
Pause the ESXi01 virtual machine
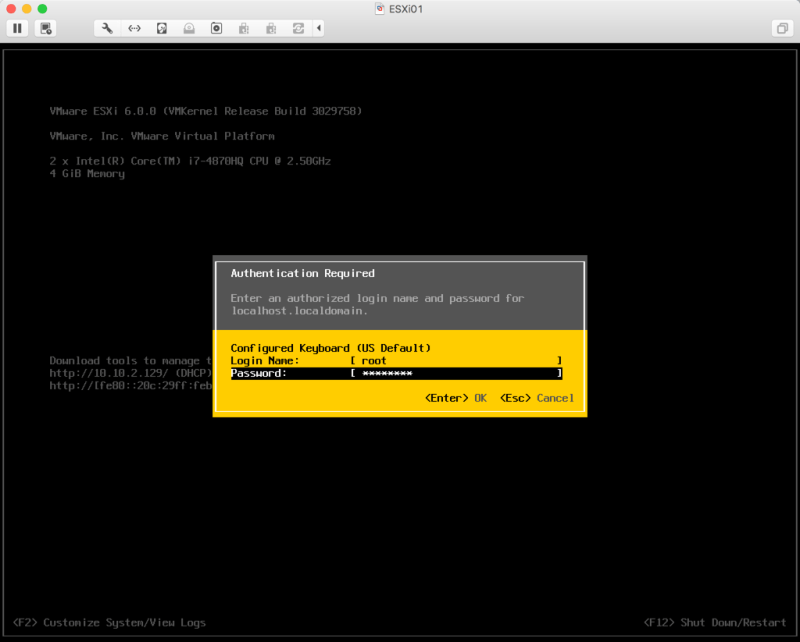point(17,28)
